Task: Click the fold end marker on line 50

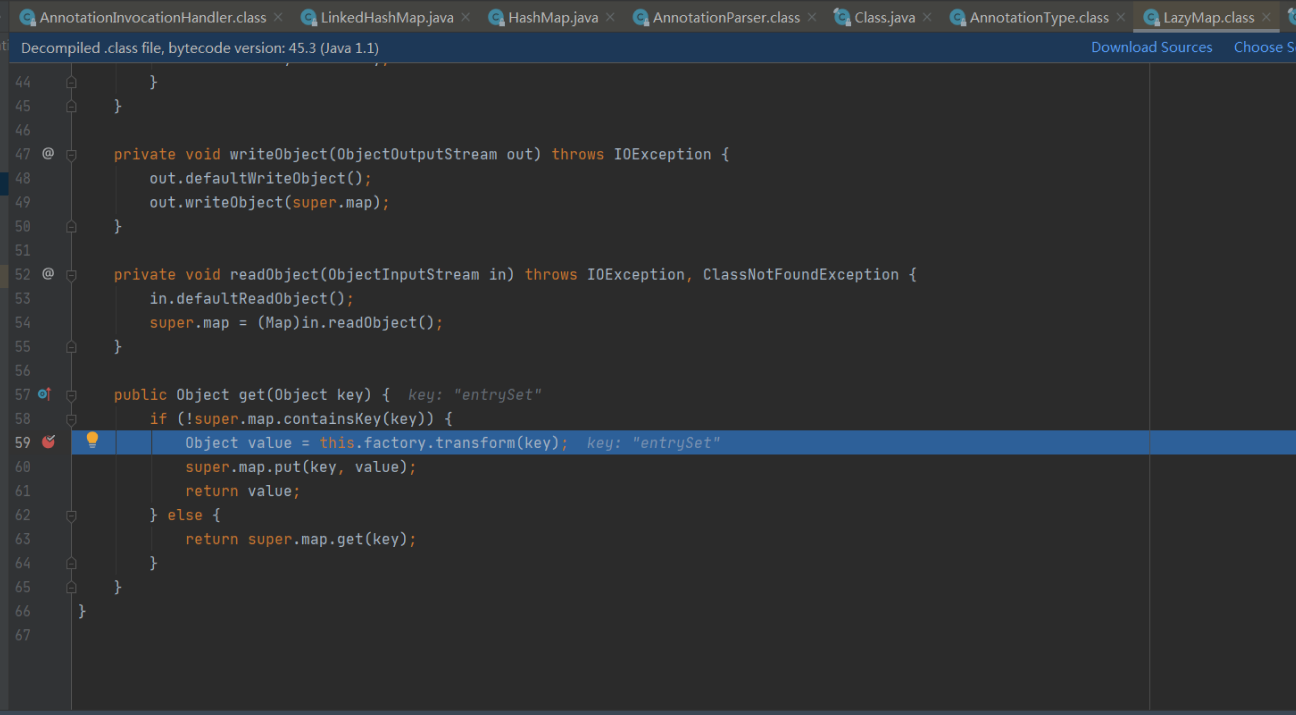Action: 71,226
